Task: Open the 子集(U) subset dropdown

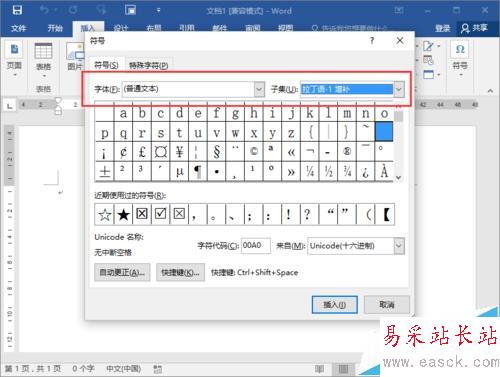Action: (x=399, y=89)
